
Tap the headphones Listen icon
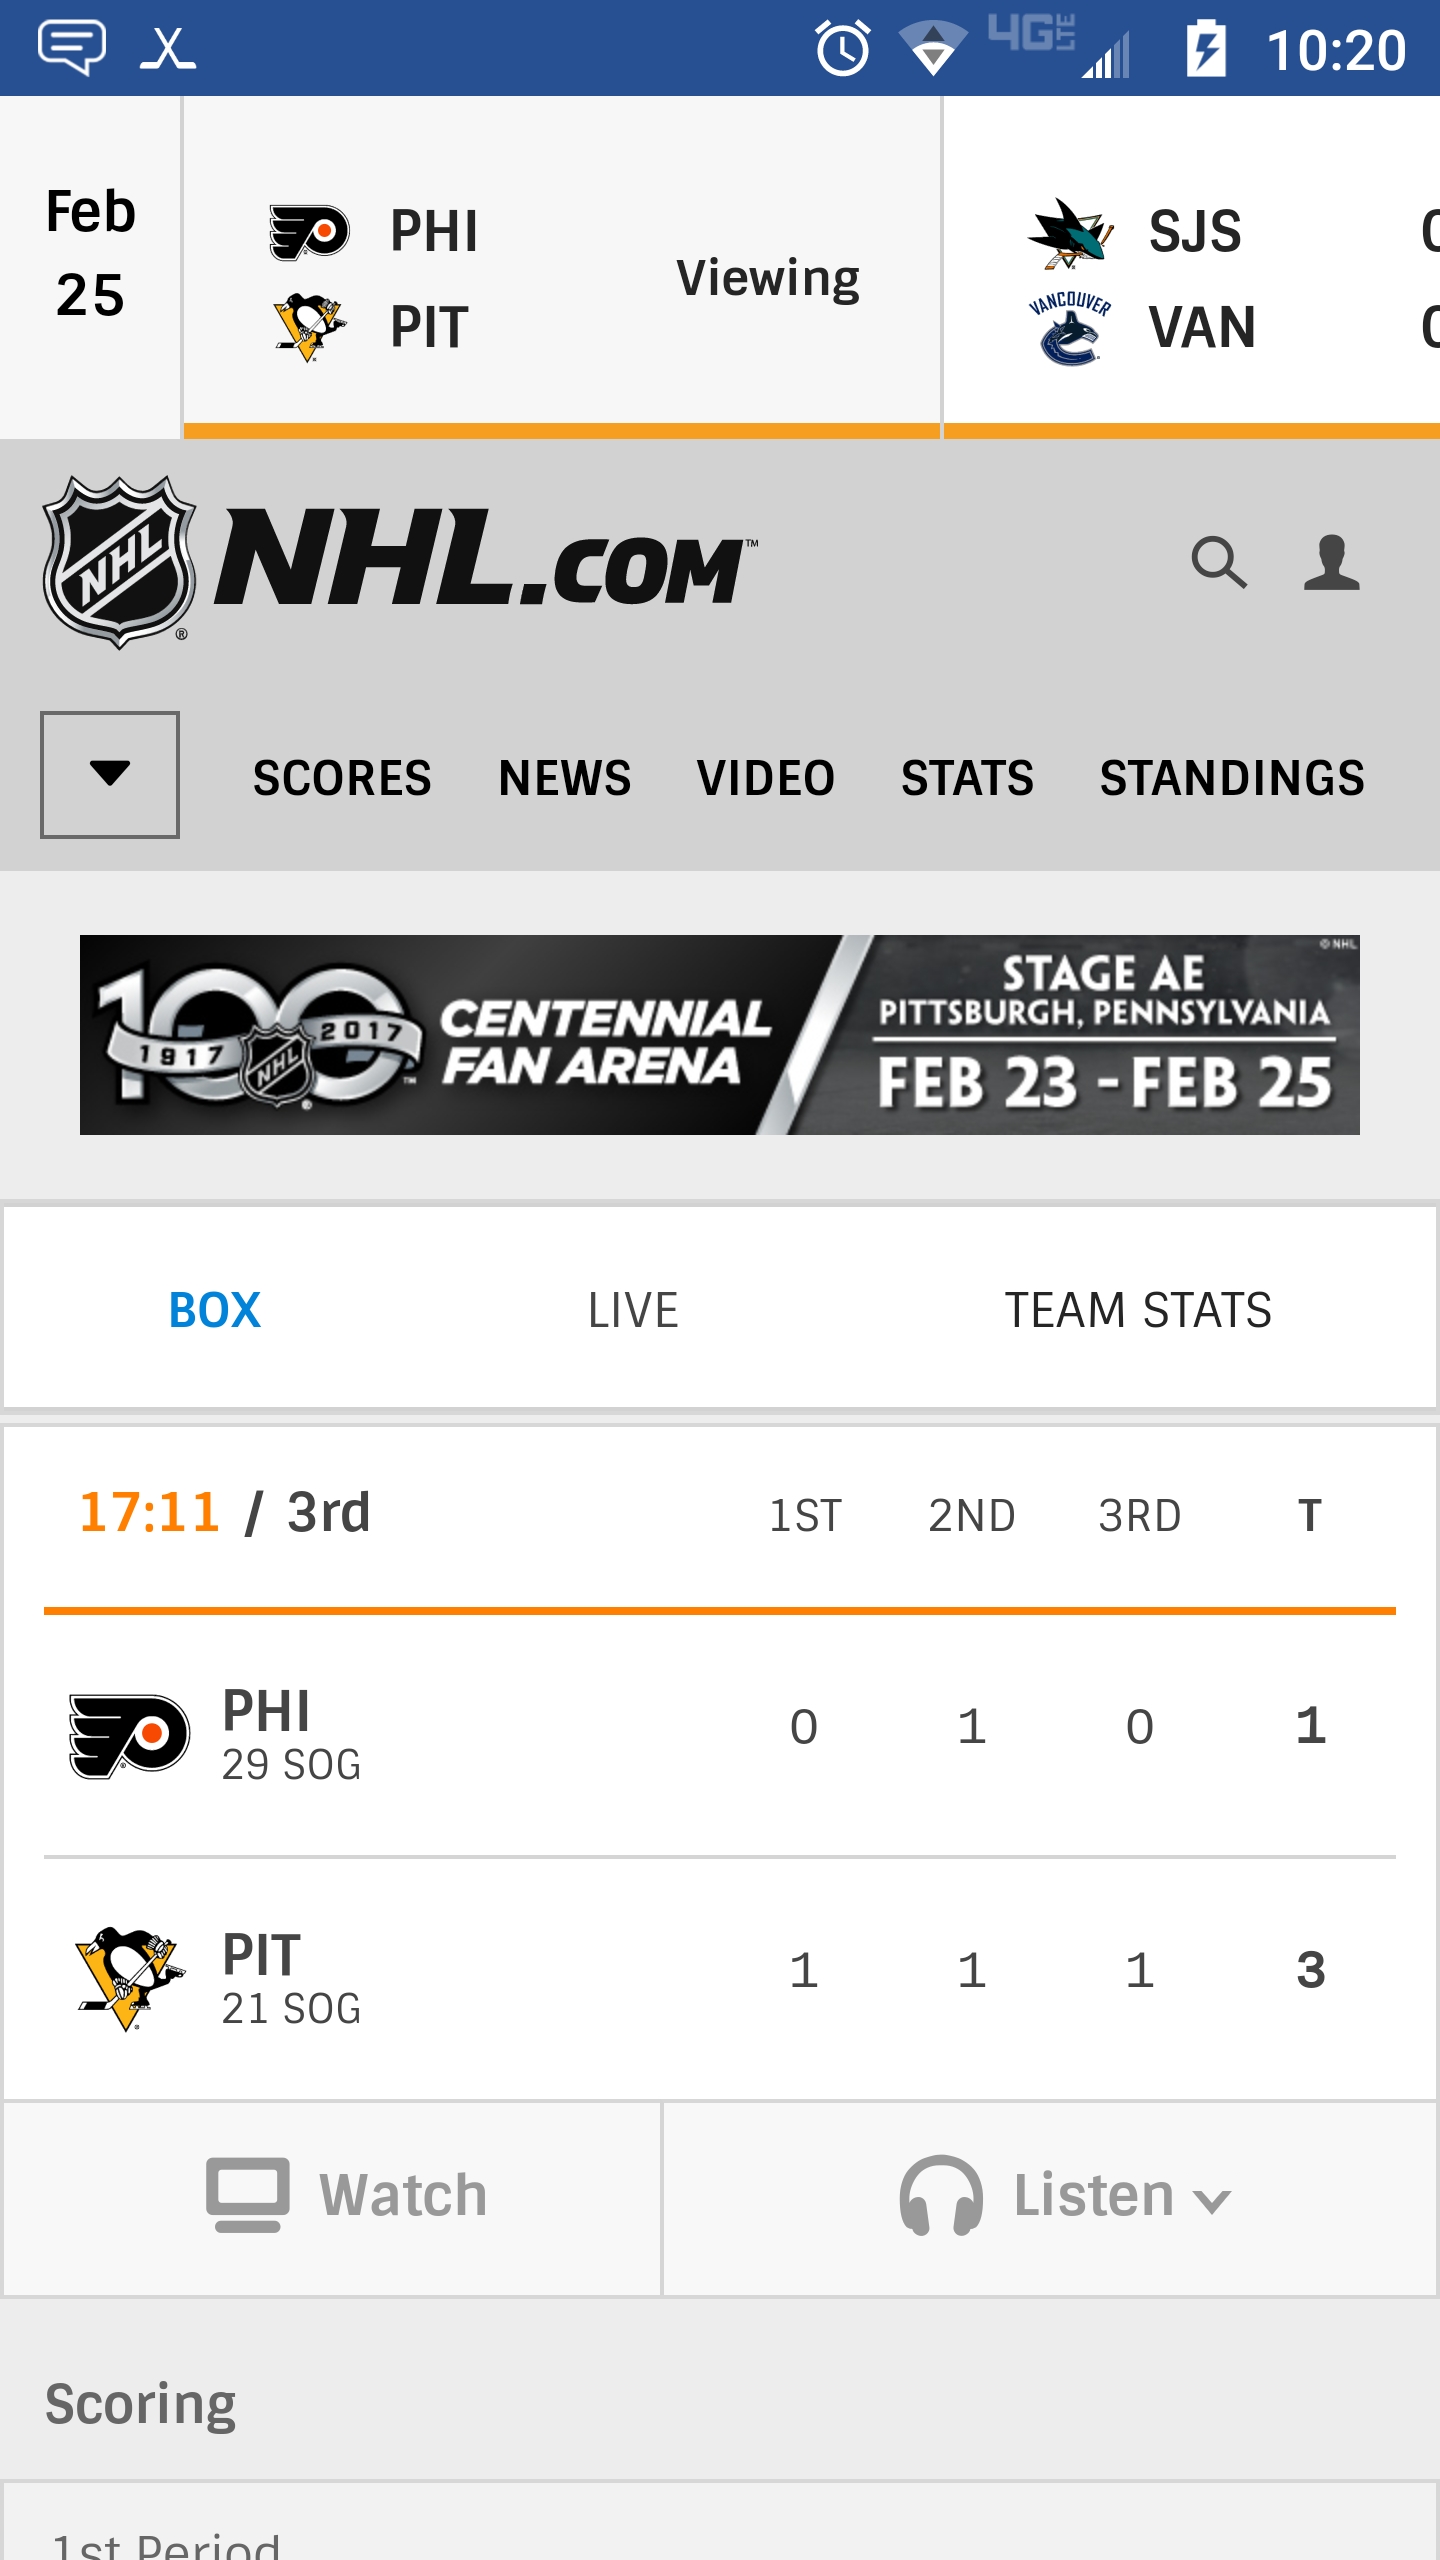pos(941,2195)
